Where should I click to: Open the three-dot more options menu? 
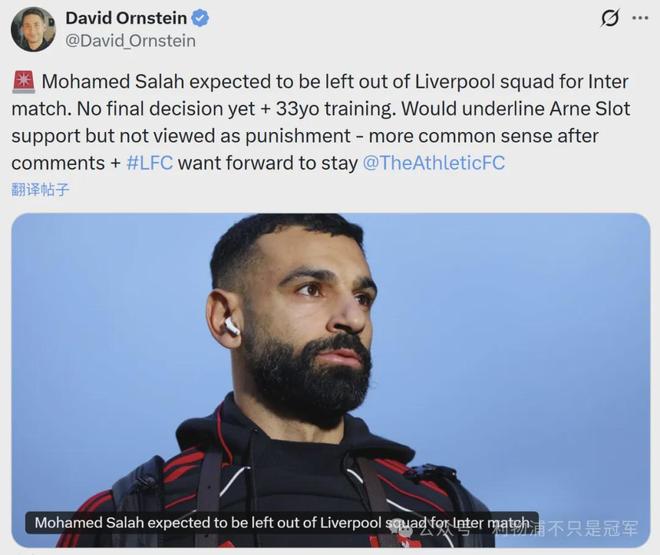[640, 18]
